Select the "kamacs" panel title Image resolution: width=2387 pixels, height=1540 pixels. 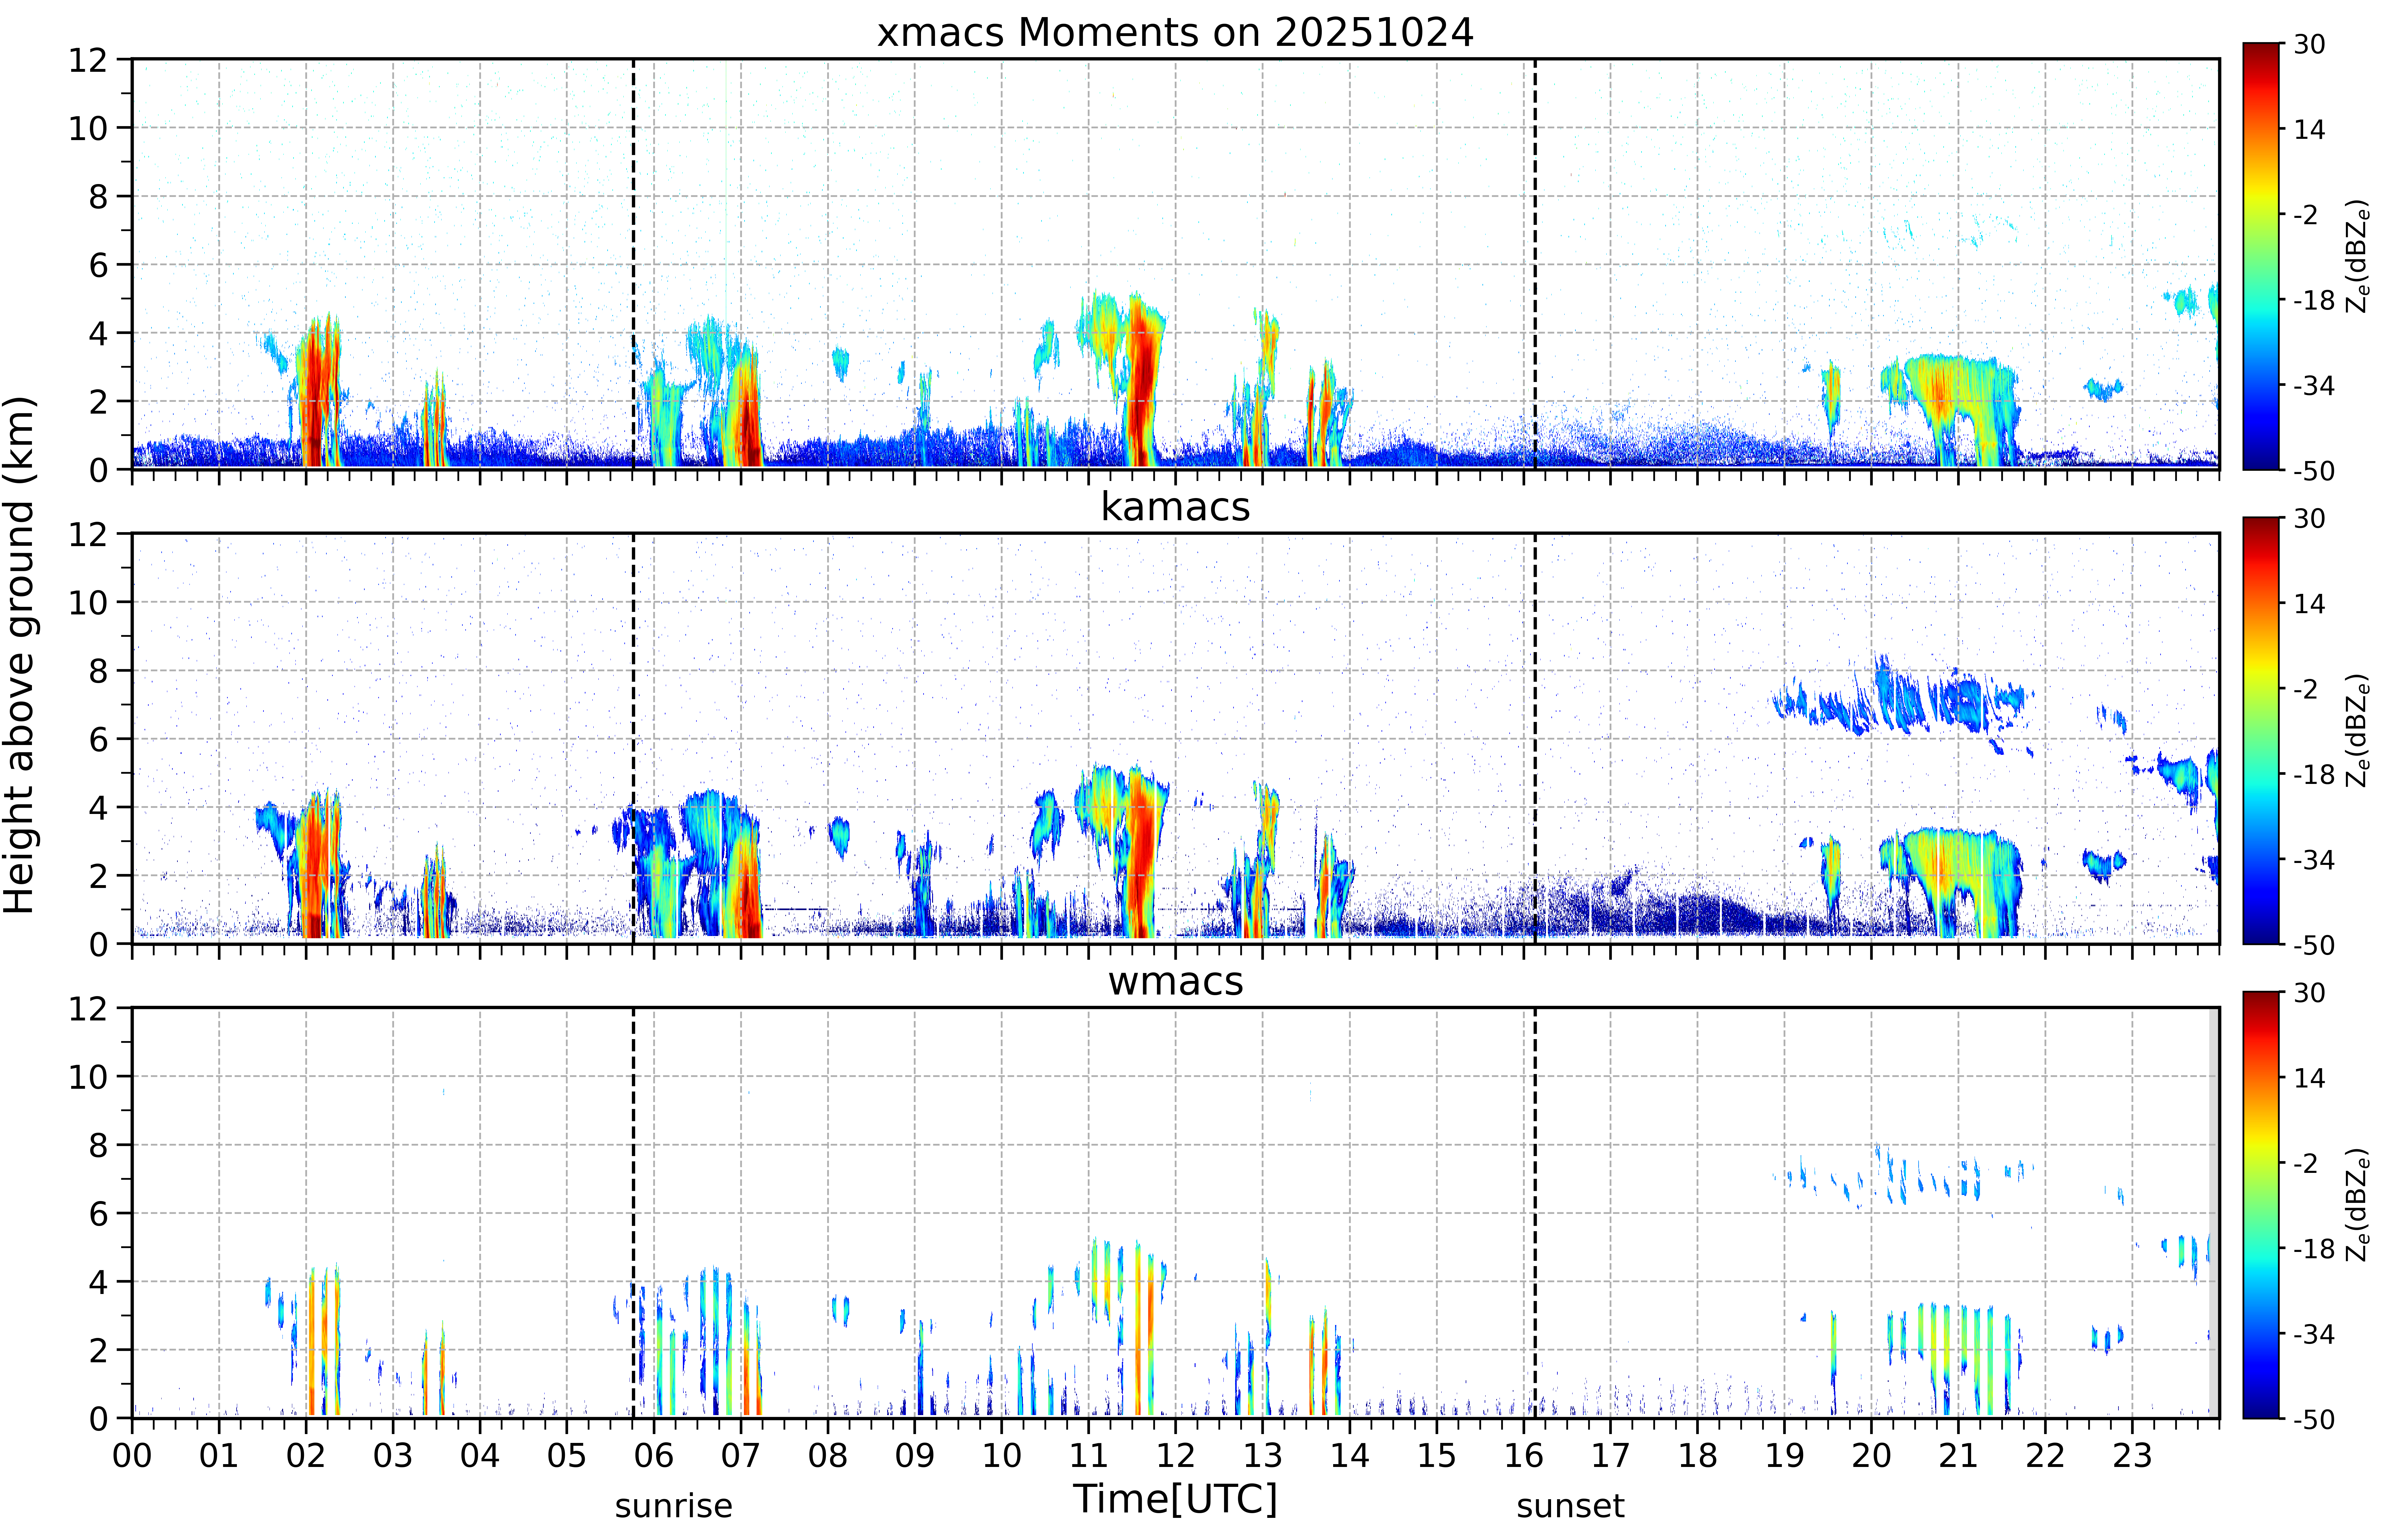pyautogui.click(x=1175, y=507)
